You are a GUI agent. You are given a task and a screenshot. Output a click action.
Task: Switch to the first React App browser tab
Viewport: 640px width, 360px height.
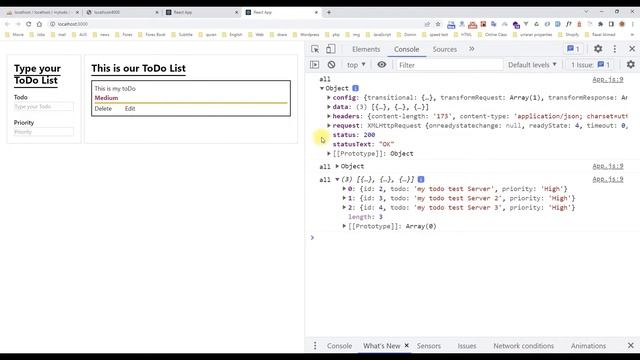[x=202, y=12]
